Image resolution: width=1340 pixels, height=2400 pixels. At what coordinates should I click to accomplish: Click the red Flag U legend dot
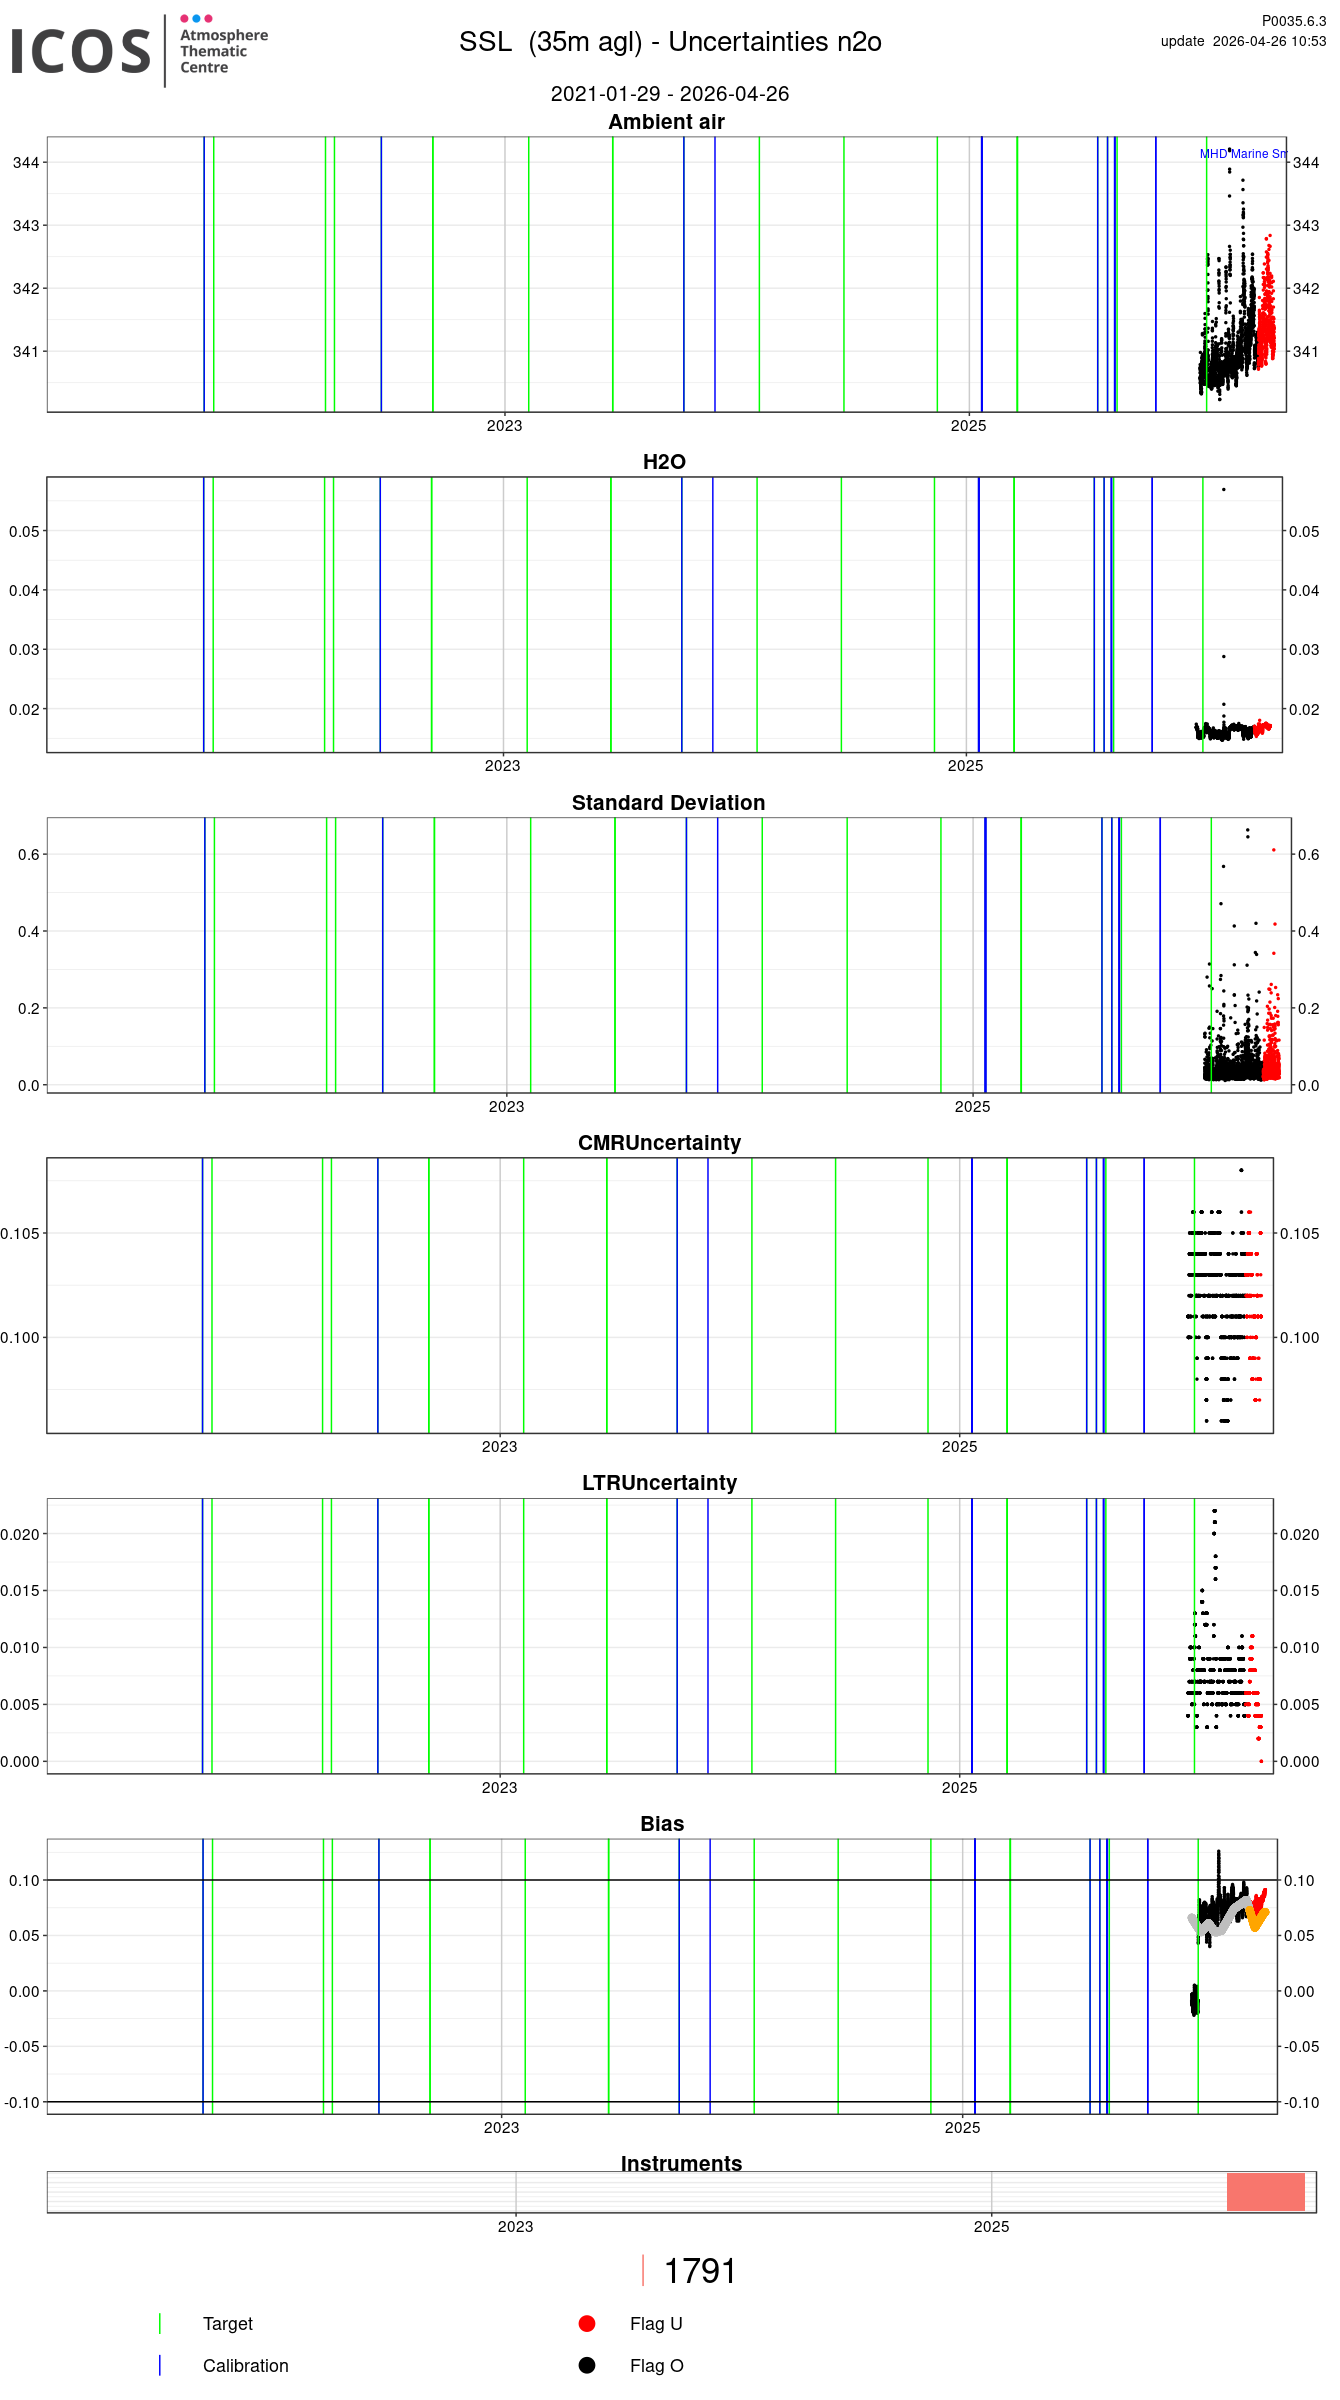tap(587, 2323)
